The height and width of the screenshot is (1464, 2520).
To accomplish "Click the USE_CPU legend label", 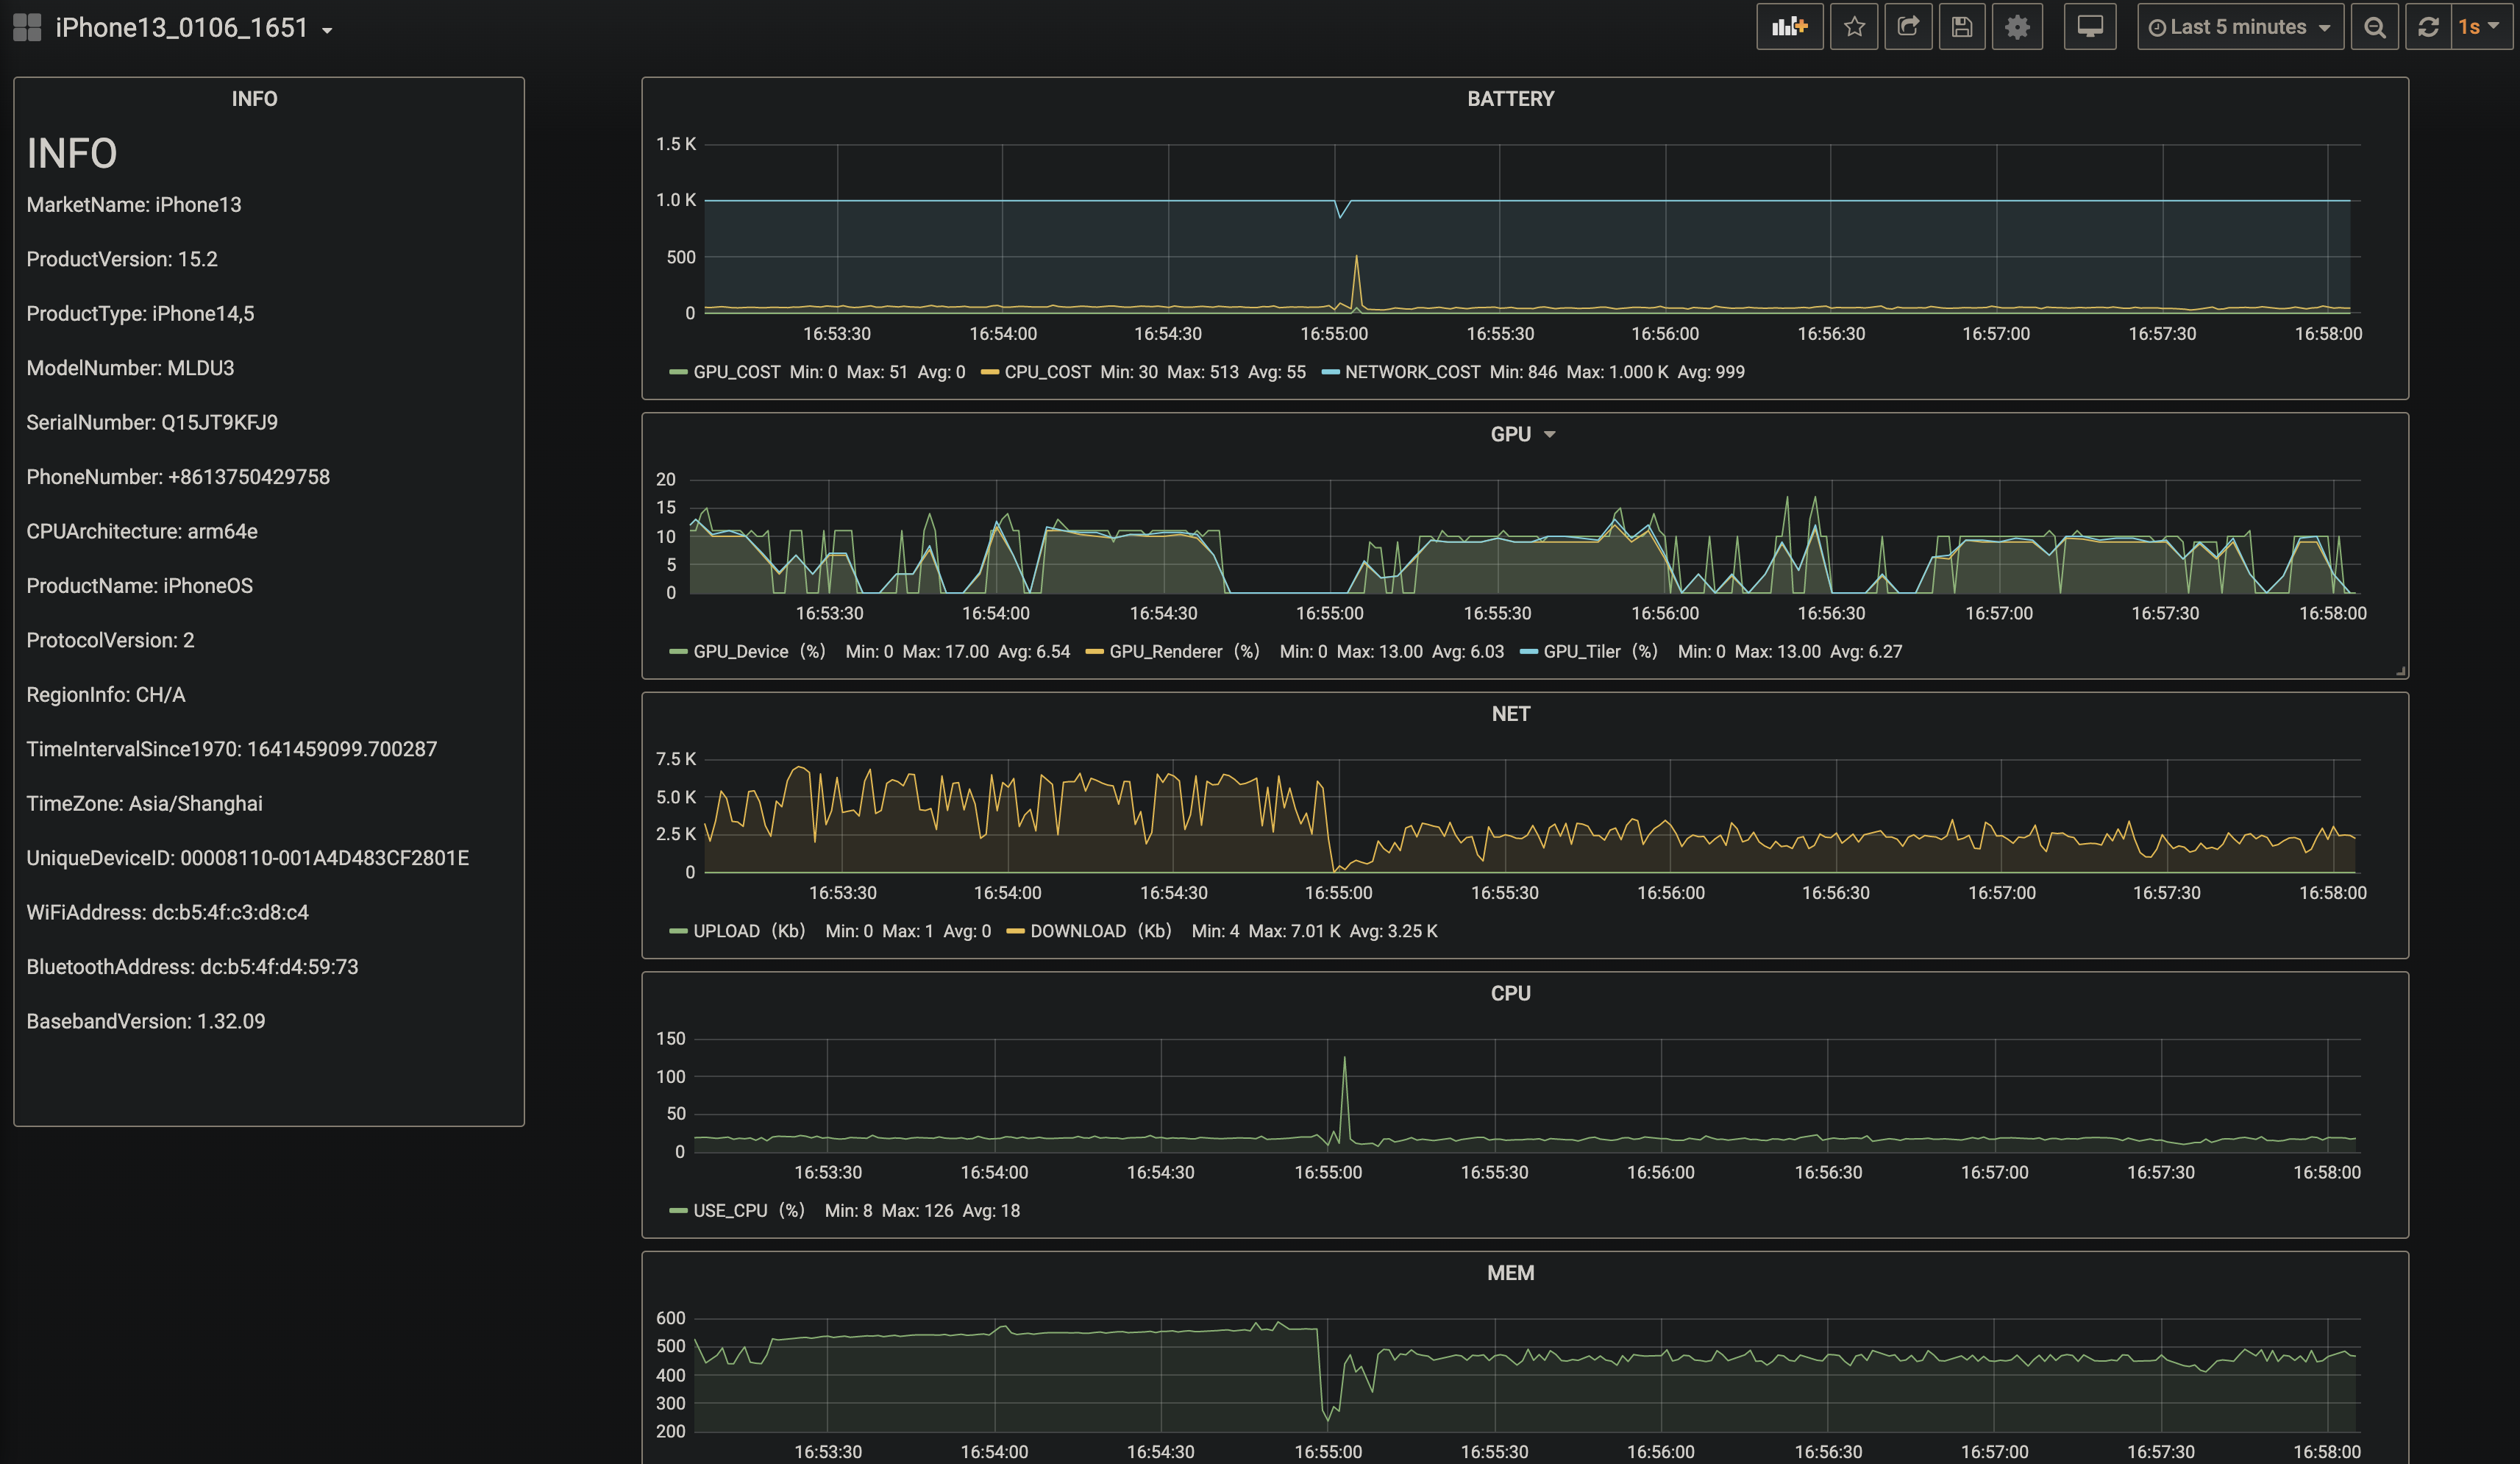I will tap(731, 1210).
